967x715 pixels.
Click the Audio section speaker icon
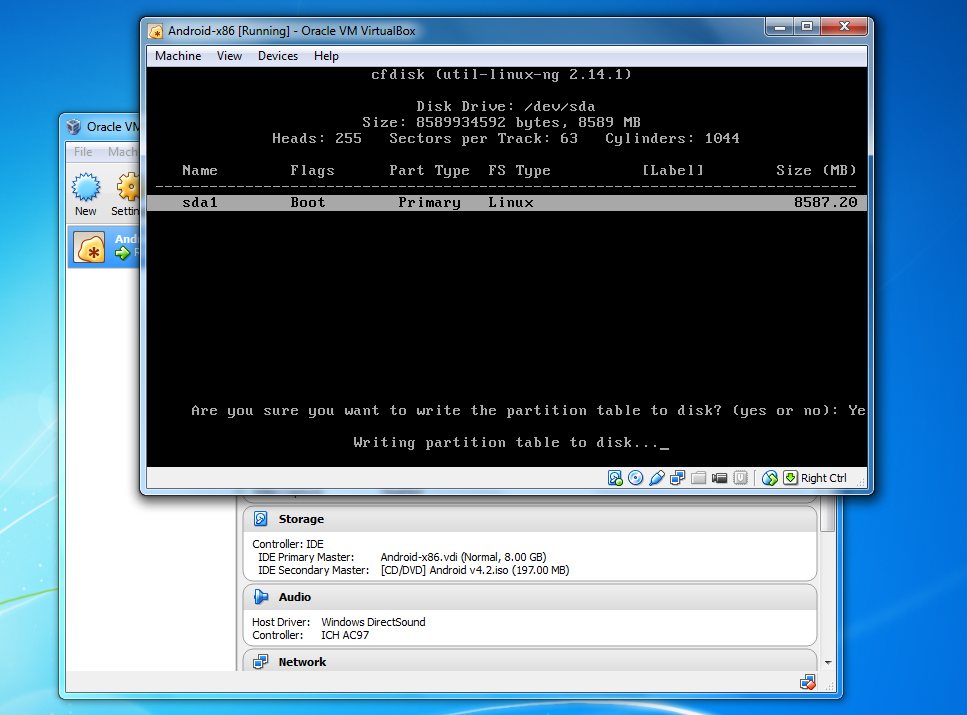pyautogui.click(x=261, y=597)
